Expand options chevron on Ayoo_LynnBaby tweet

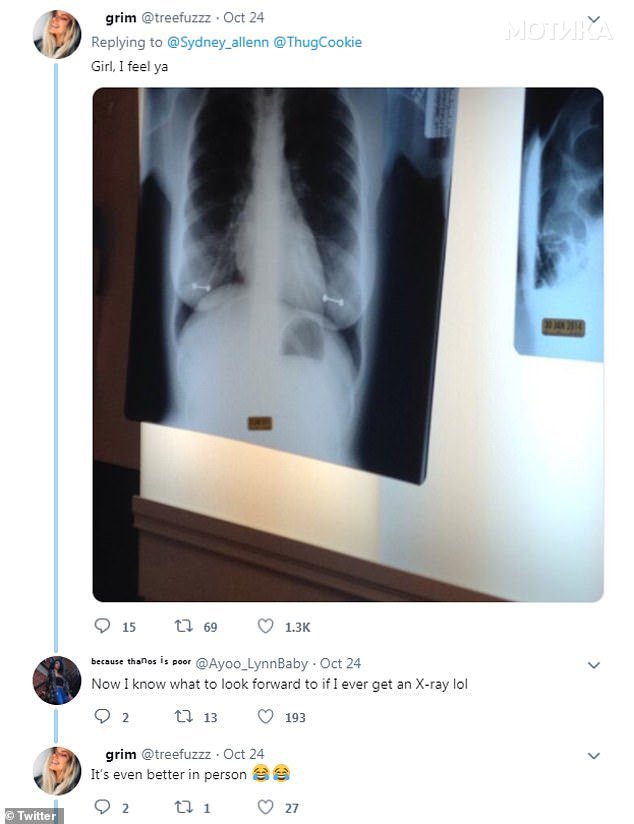click(594, 665)
